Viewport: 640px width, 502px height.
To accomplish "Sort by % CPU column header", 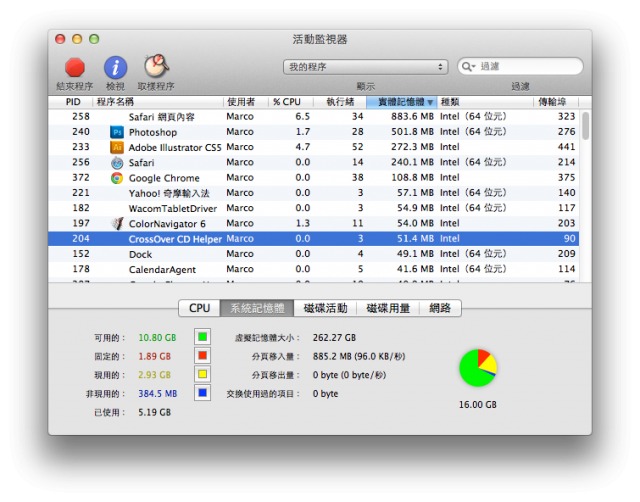I will [291, 102].
